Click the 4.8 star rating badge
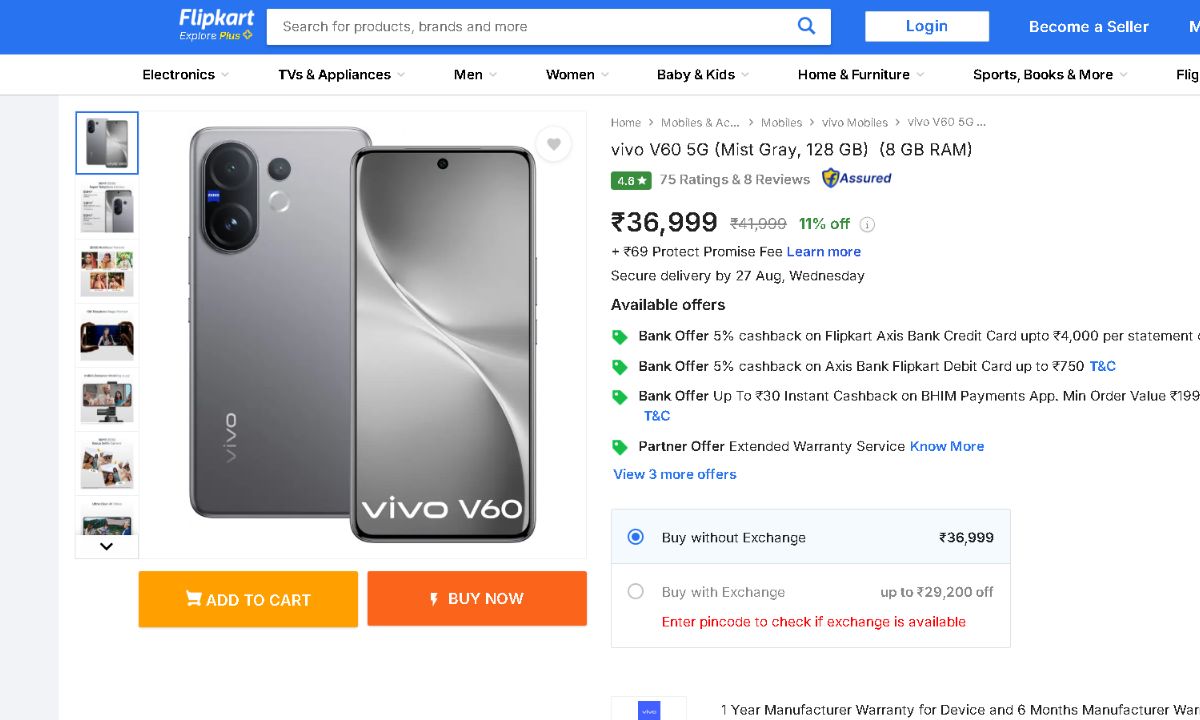The width and height of the screenshot is (1200, 720). pos(631,180)
